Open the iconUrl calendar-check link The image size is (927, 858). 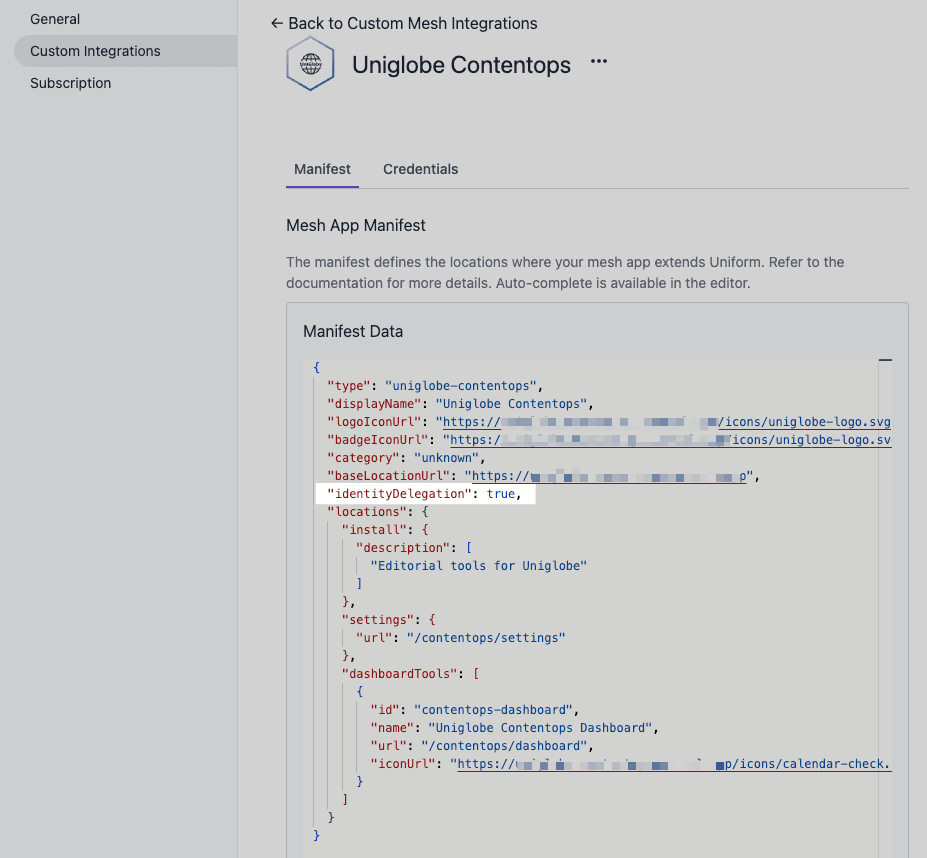click(x=674, y=764)
